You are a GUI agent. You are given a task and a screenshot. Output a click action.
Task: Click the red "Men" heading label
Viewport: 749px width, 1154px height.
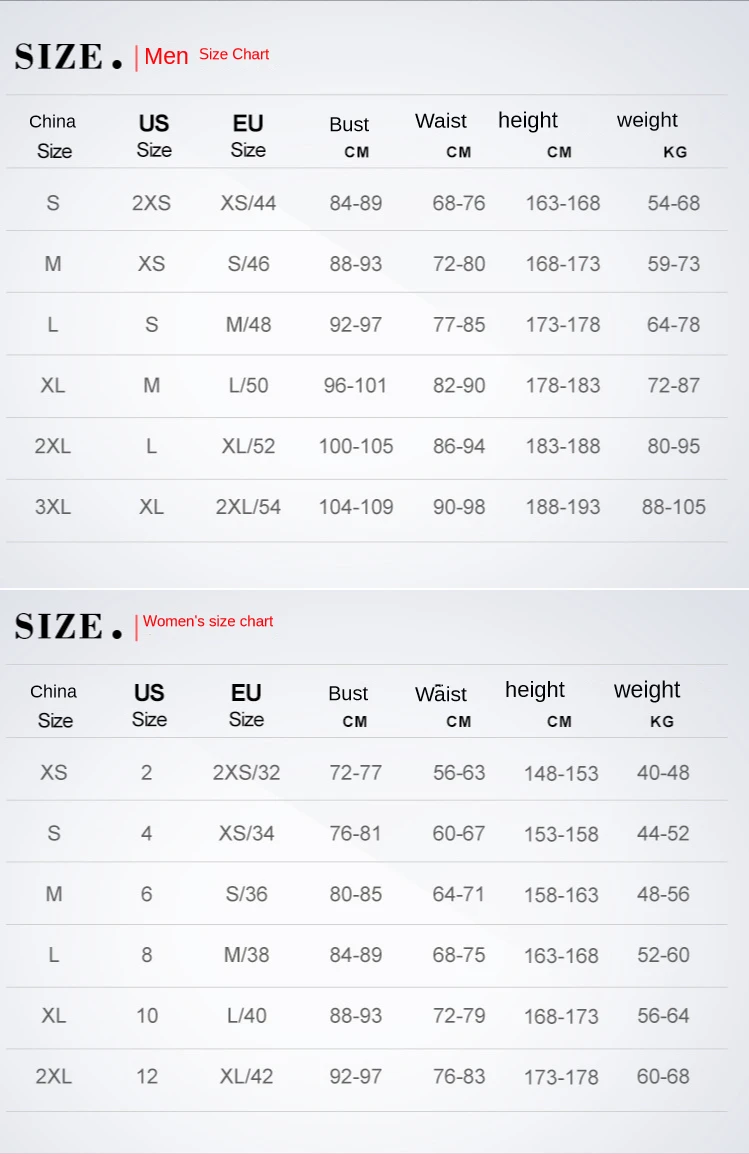click(x=166, y=56)
